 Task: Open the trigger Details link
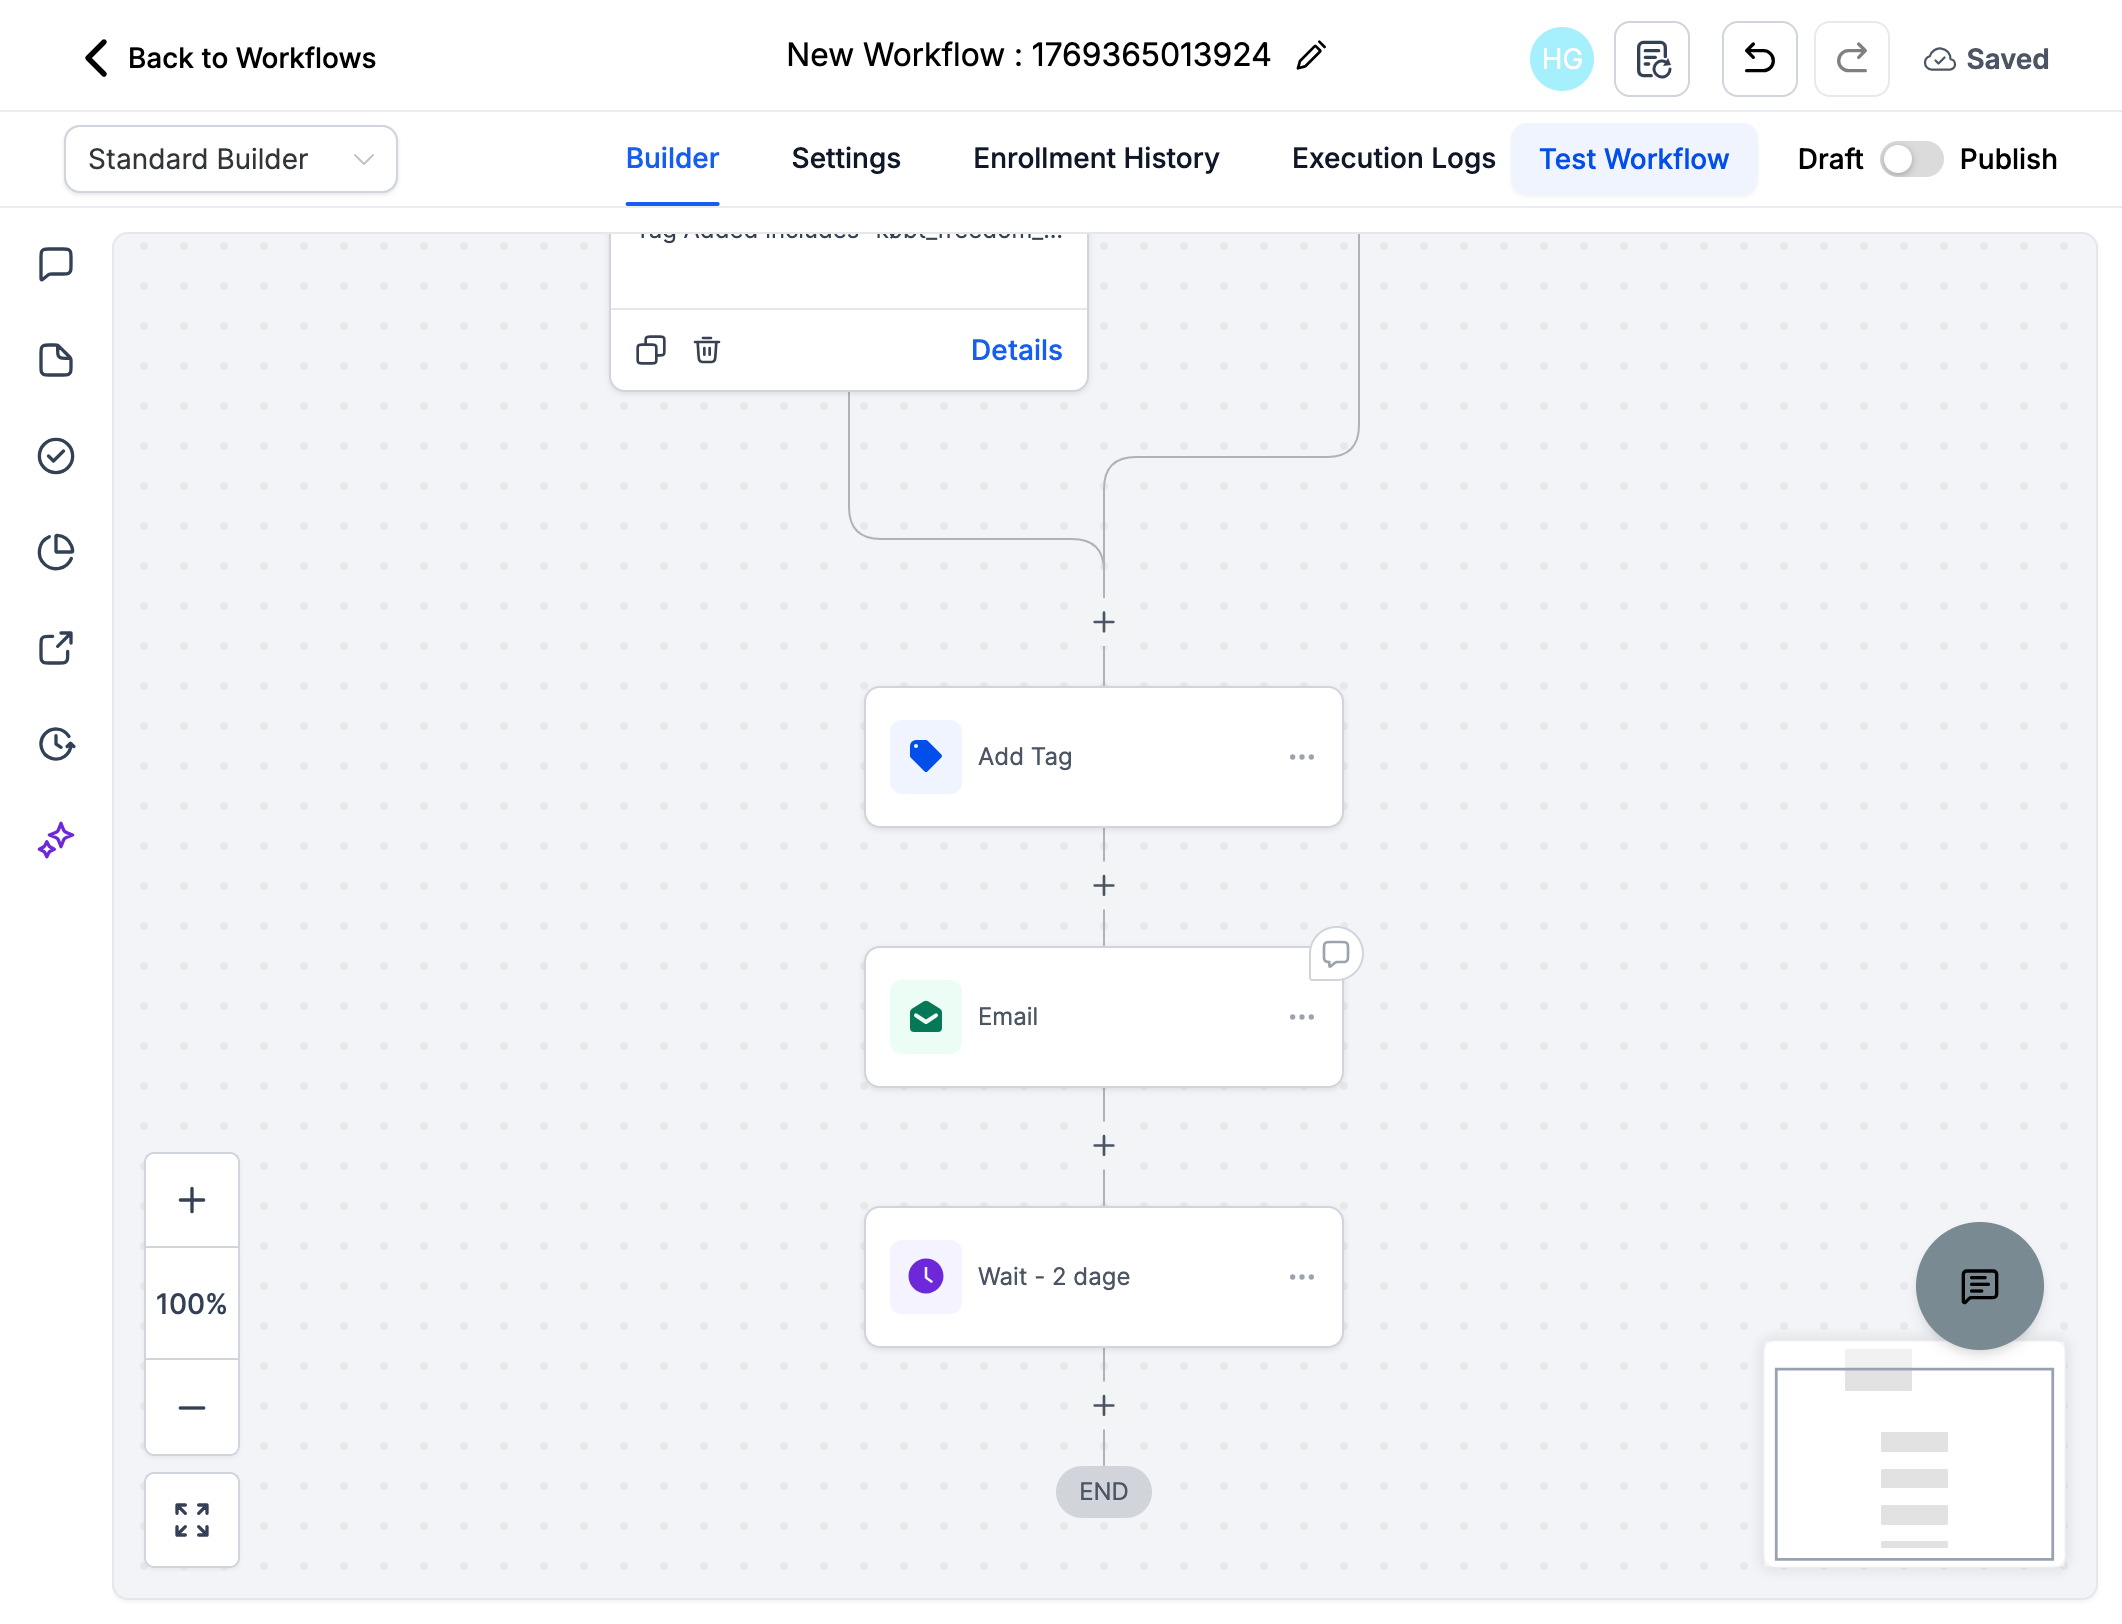(x=1016, y=350)
